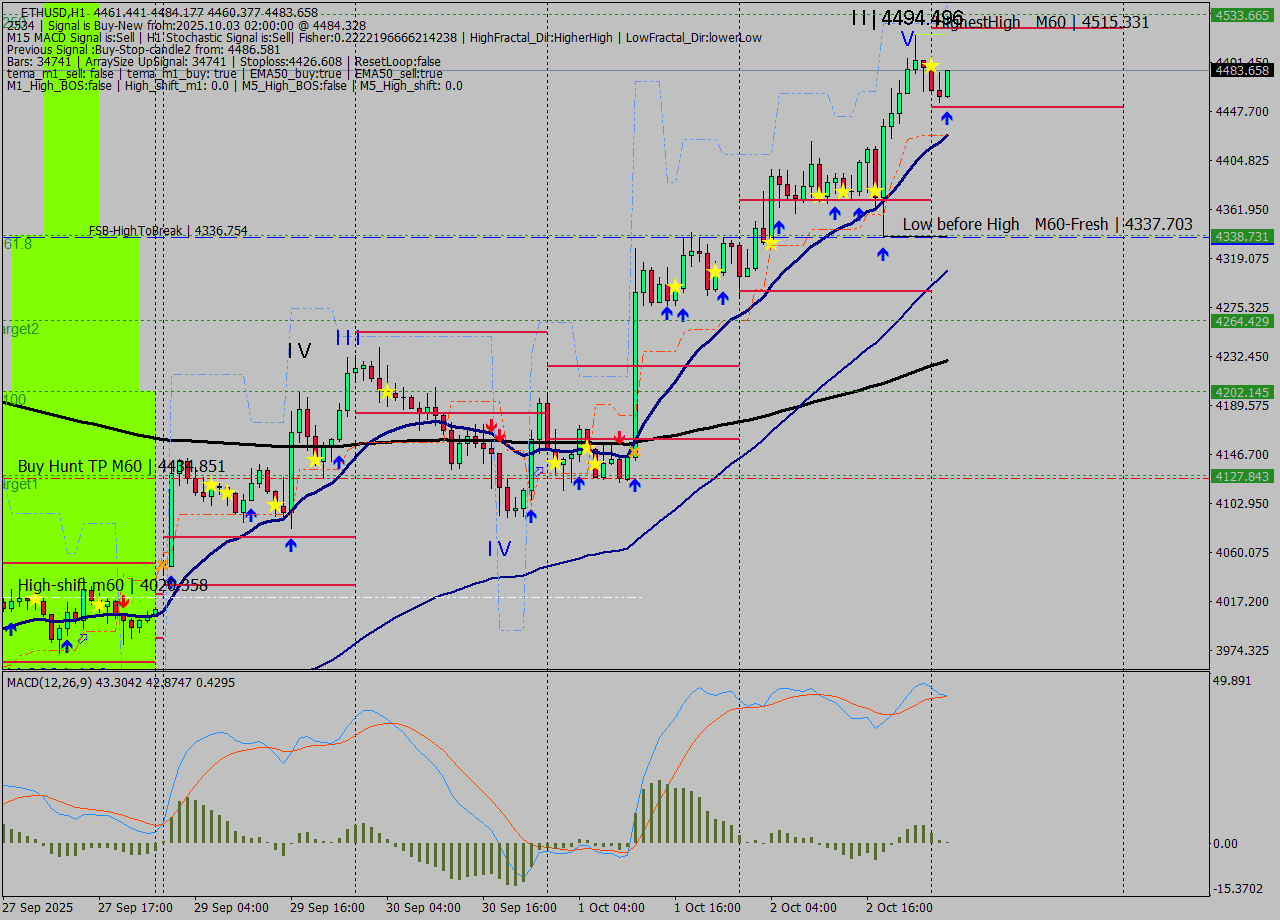Select the FSB-HighToBreak 4336.754 label
1280x920 pixels.
(x=167, y=231)
